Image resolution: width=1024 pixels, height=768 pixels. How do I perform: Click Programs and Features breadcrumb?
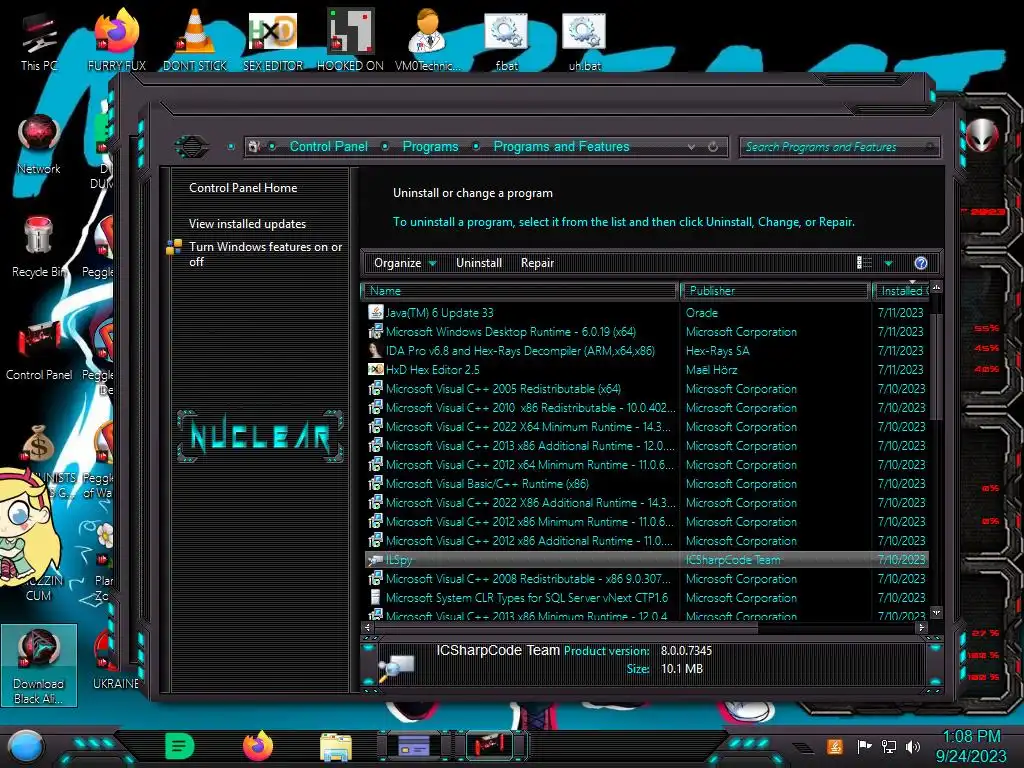[561, 146]
